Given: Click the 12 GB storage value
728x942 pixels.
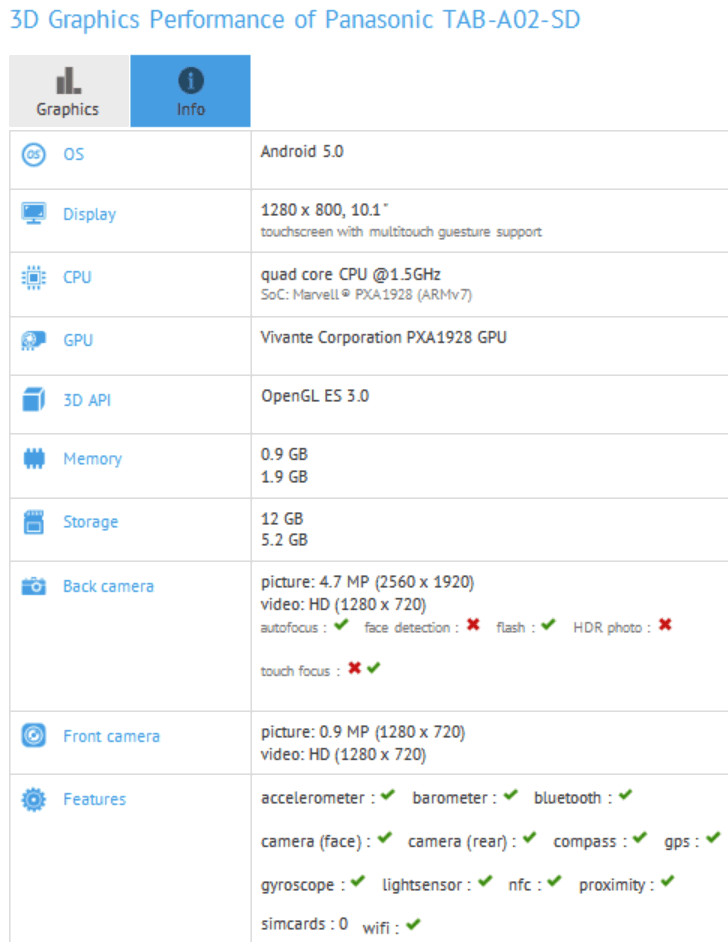Looking at the screenshot, I should (x=282, y=518).
